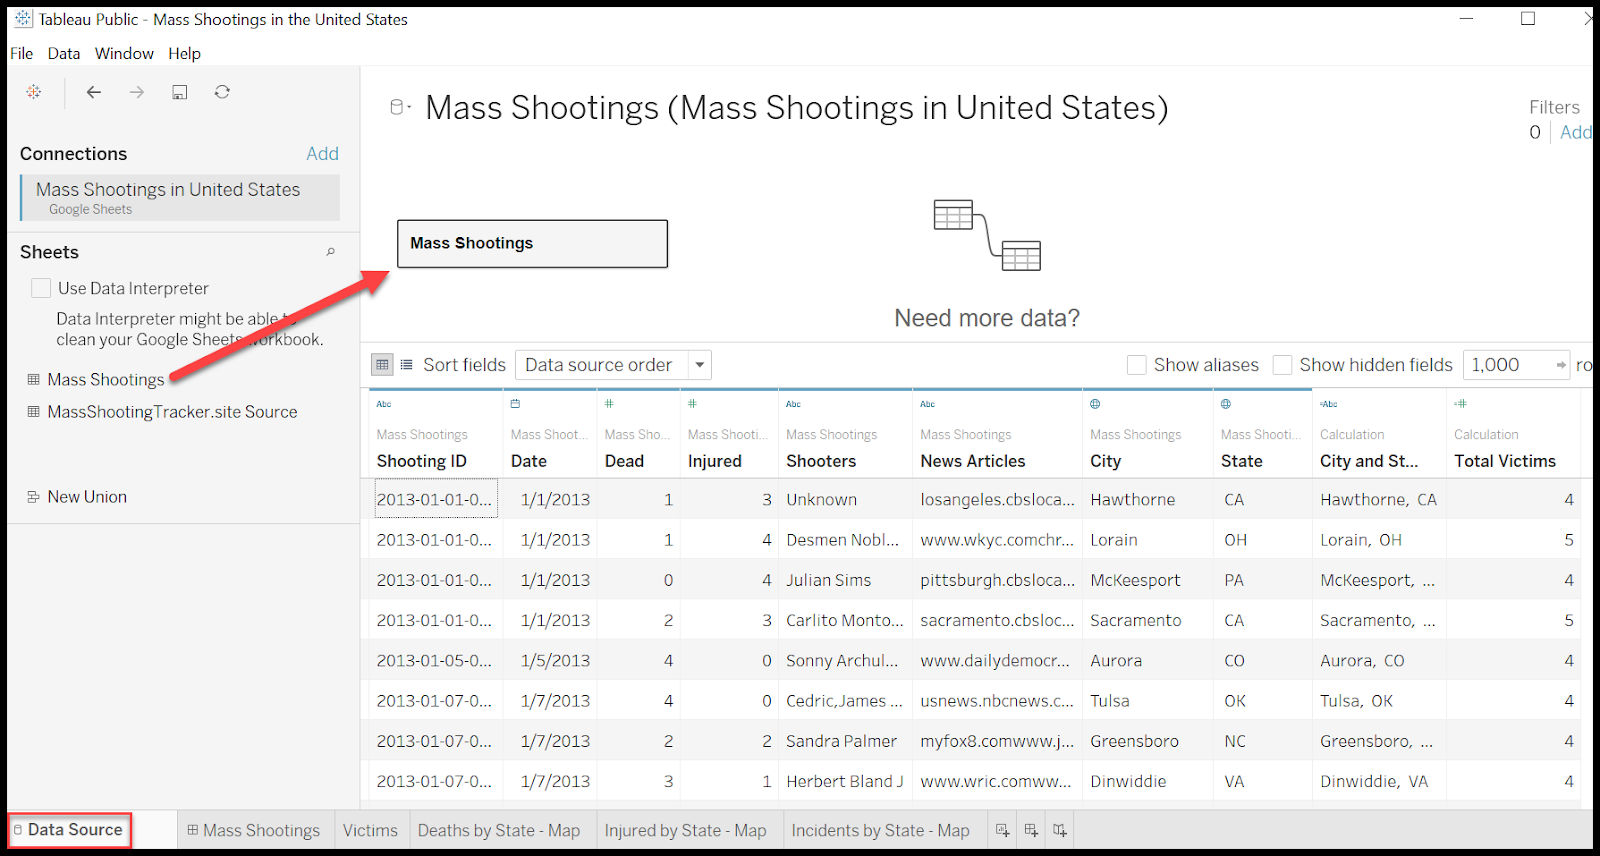Enable the Use Data Interpreter checkbox
The image size is (1600, 856).
(41, 288)
